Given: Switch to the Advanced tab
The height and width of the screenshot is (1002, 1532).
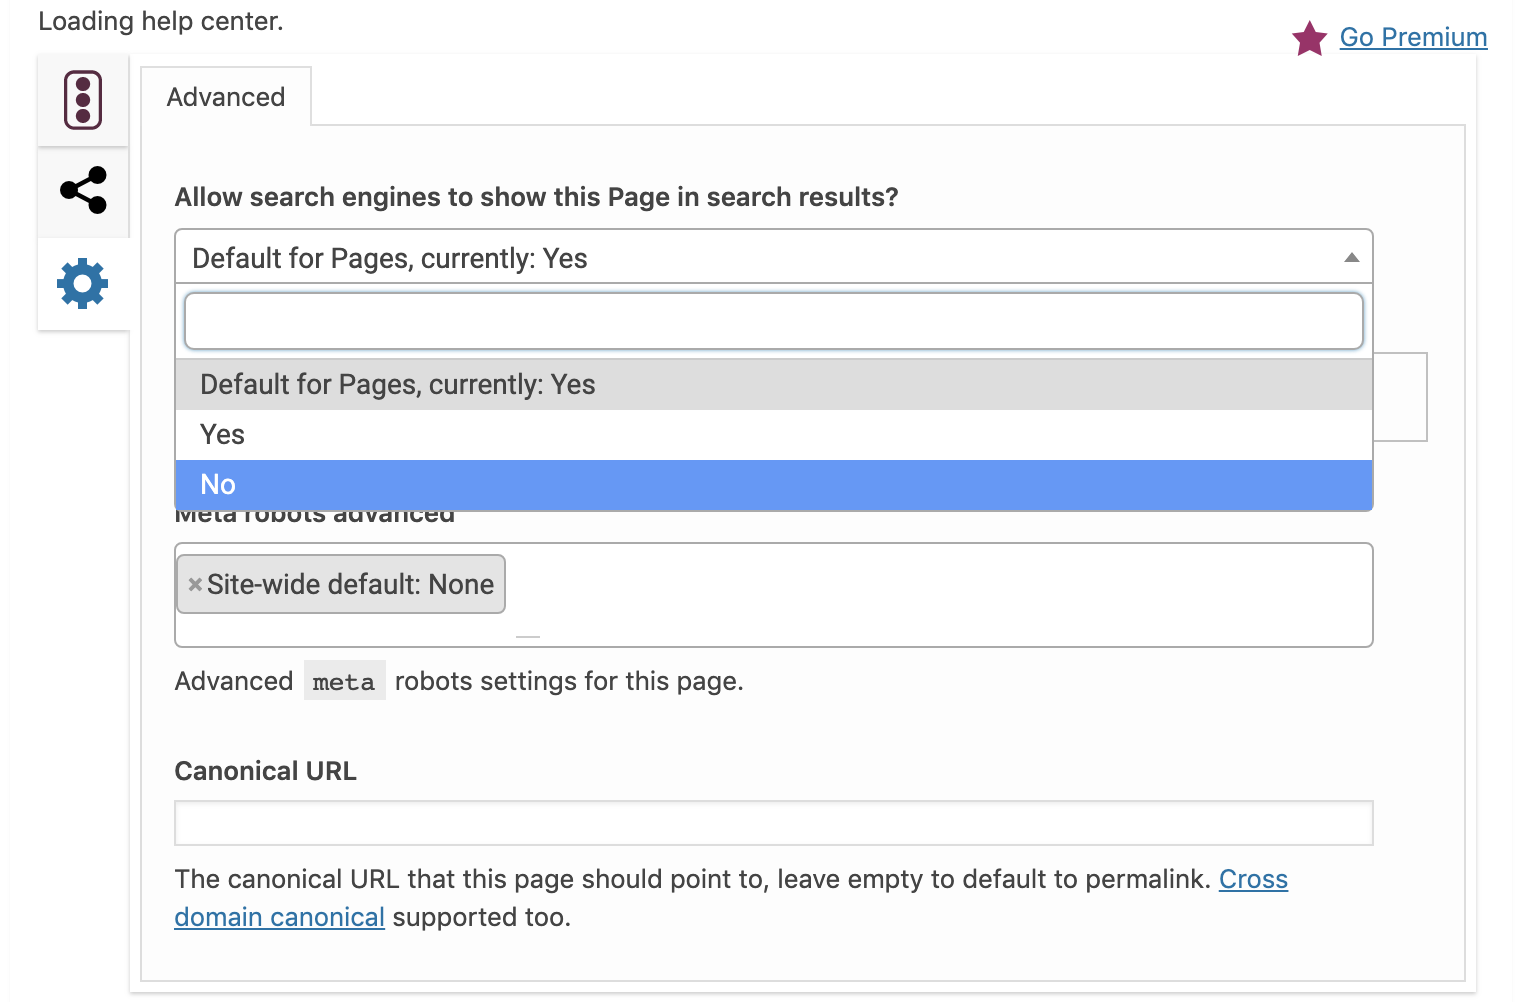Looking at the screenshot, I should pos(226,97).
